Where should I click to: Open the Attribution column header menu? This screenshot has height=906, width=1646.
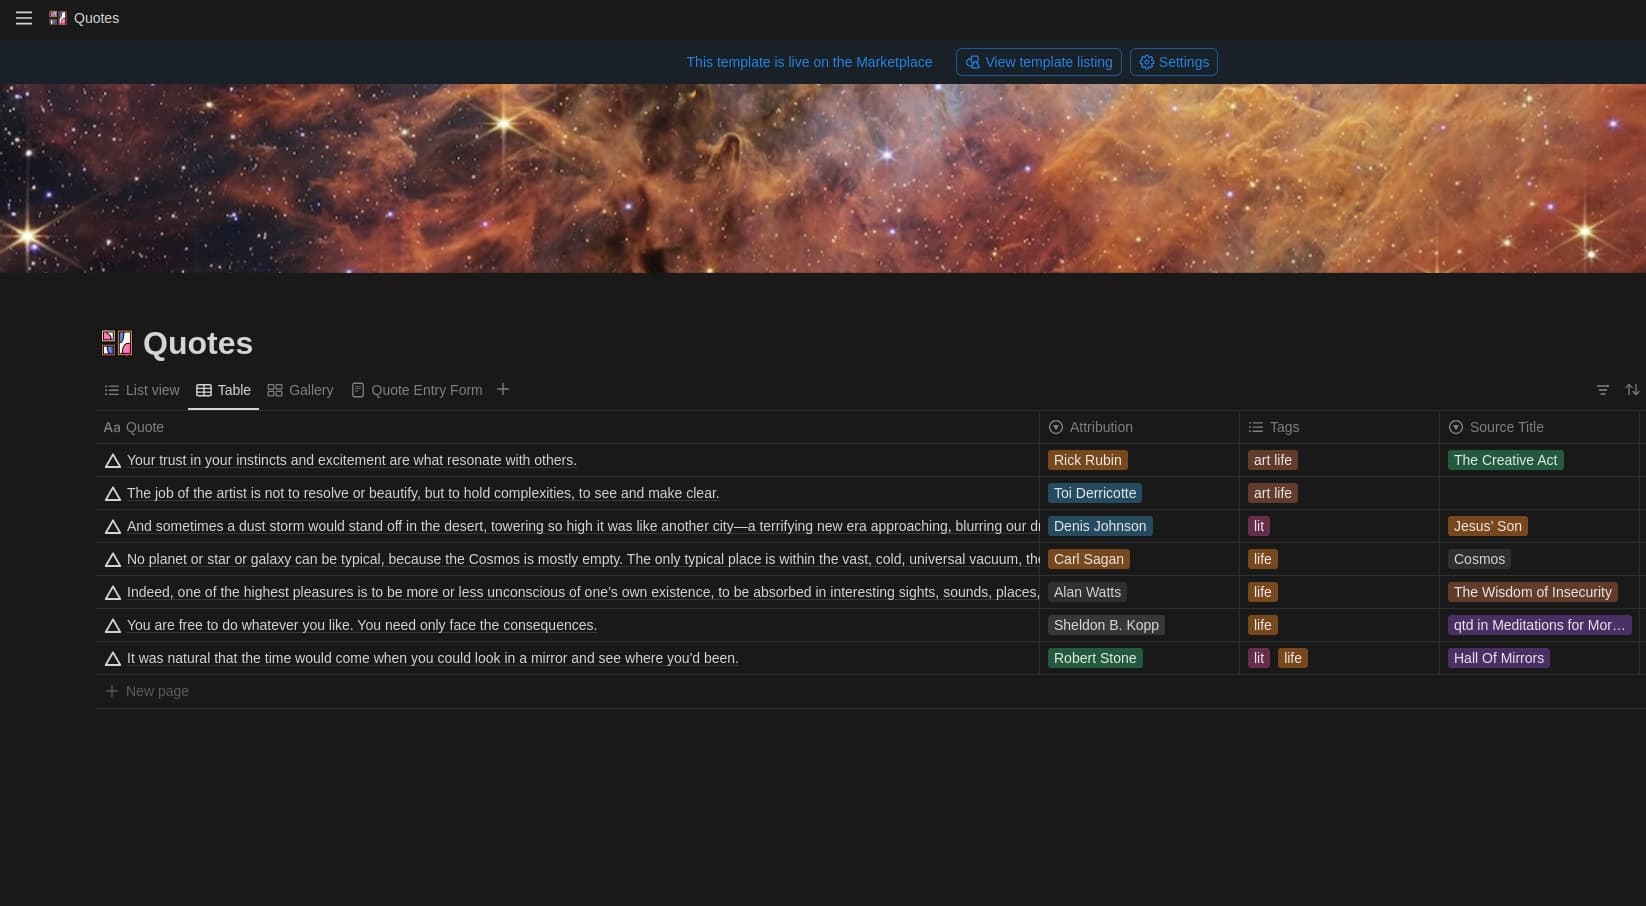(1139, 427)
